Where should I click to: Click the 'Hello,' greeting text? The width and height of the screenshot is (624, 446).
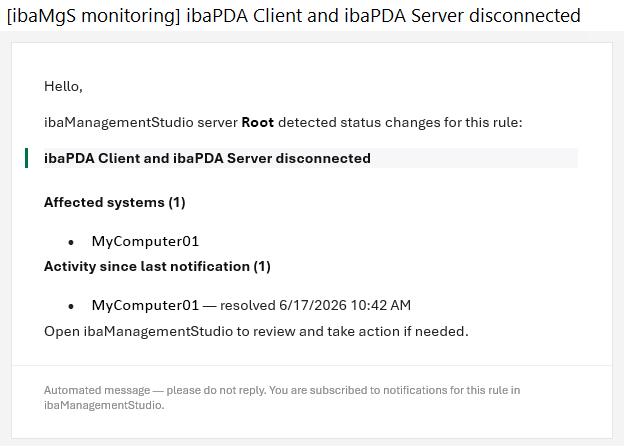[x=63, y=86]
